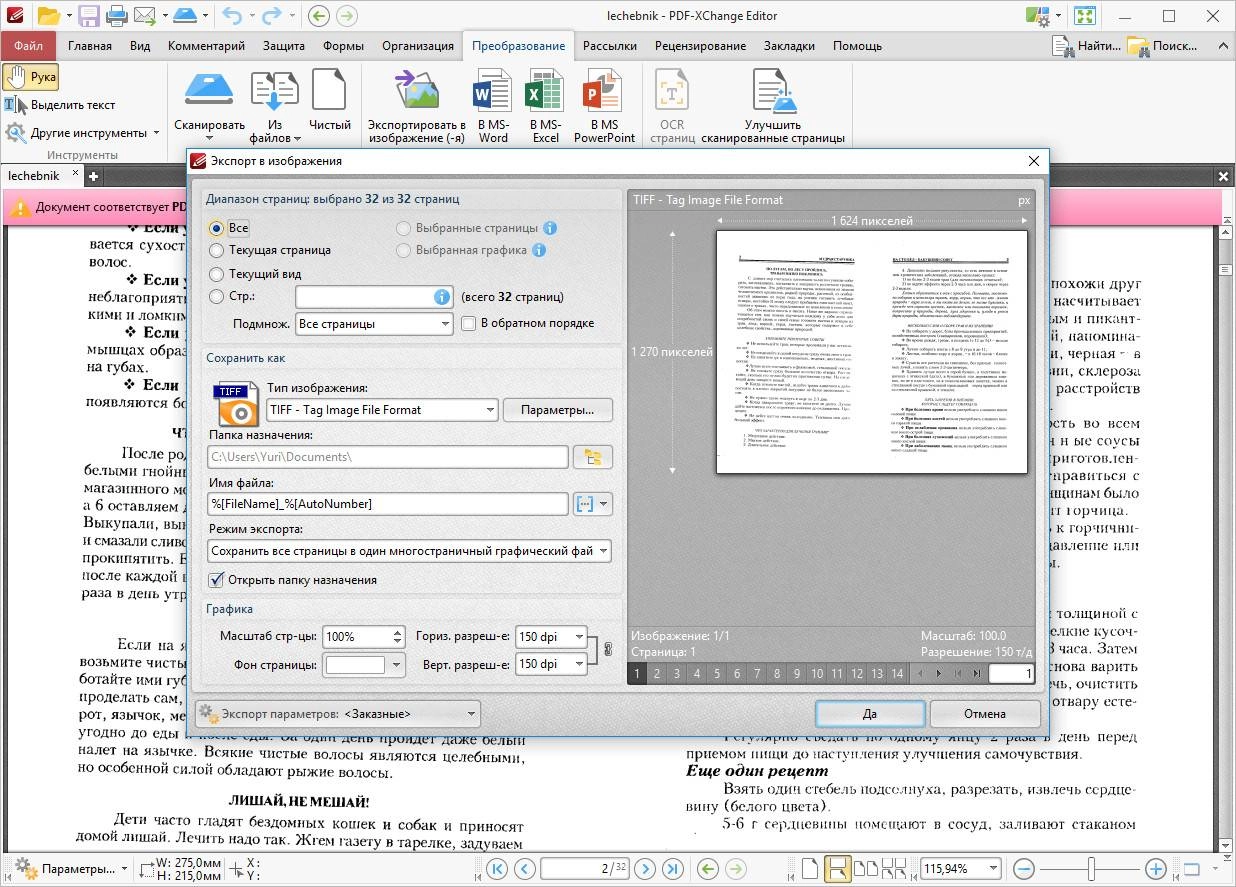
Task: Switch to the Комментарий tab
Action: coord(206,46)
